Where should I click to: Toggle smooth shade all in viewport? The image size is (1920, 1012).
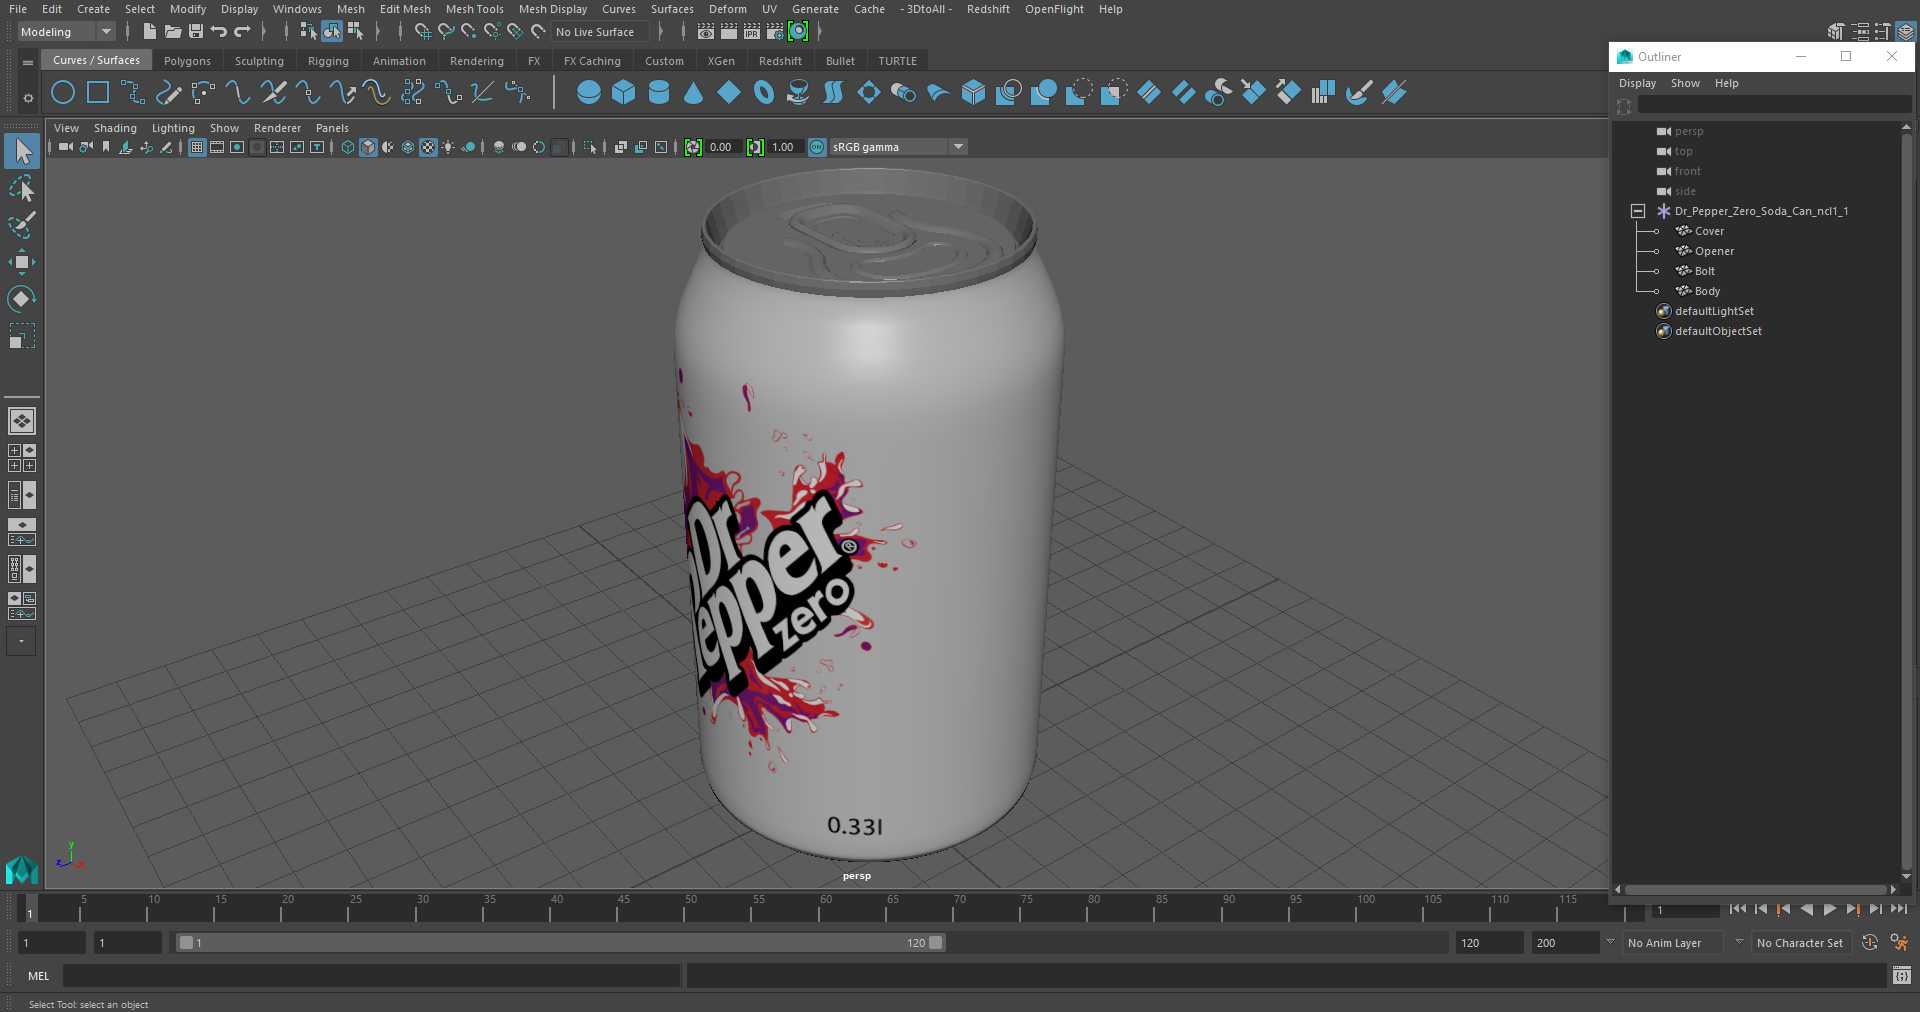[368, 147]
